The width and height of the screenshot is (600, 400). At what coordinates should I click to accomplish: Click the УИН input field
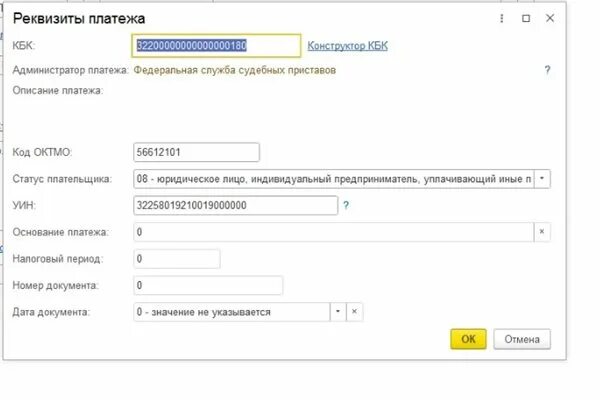235,206
